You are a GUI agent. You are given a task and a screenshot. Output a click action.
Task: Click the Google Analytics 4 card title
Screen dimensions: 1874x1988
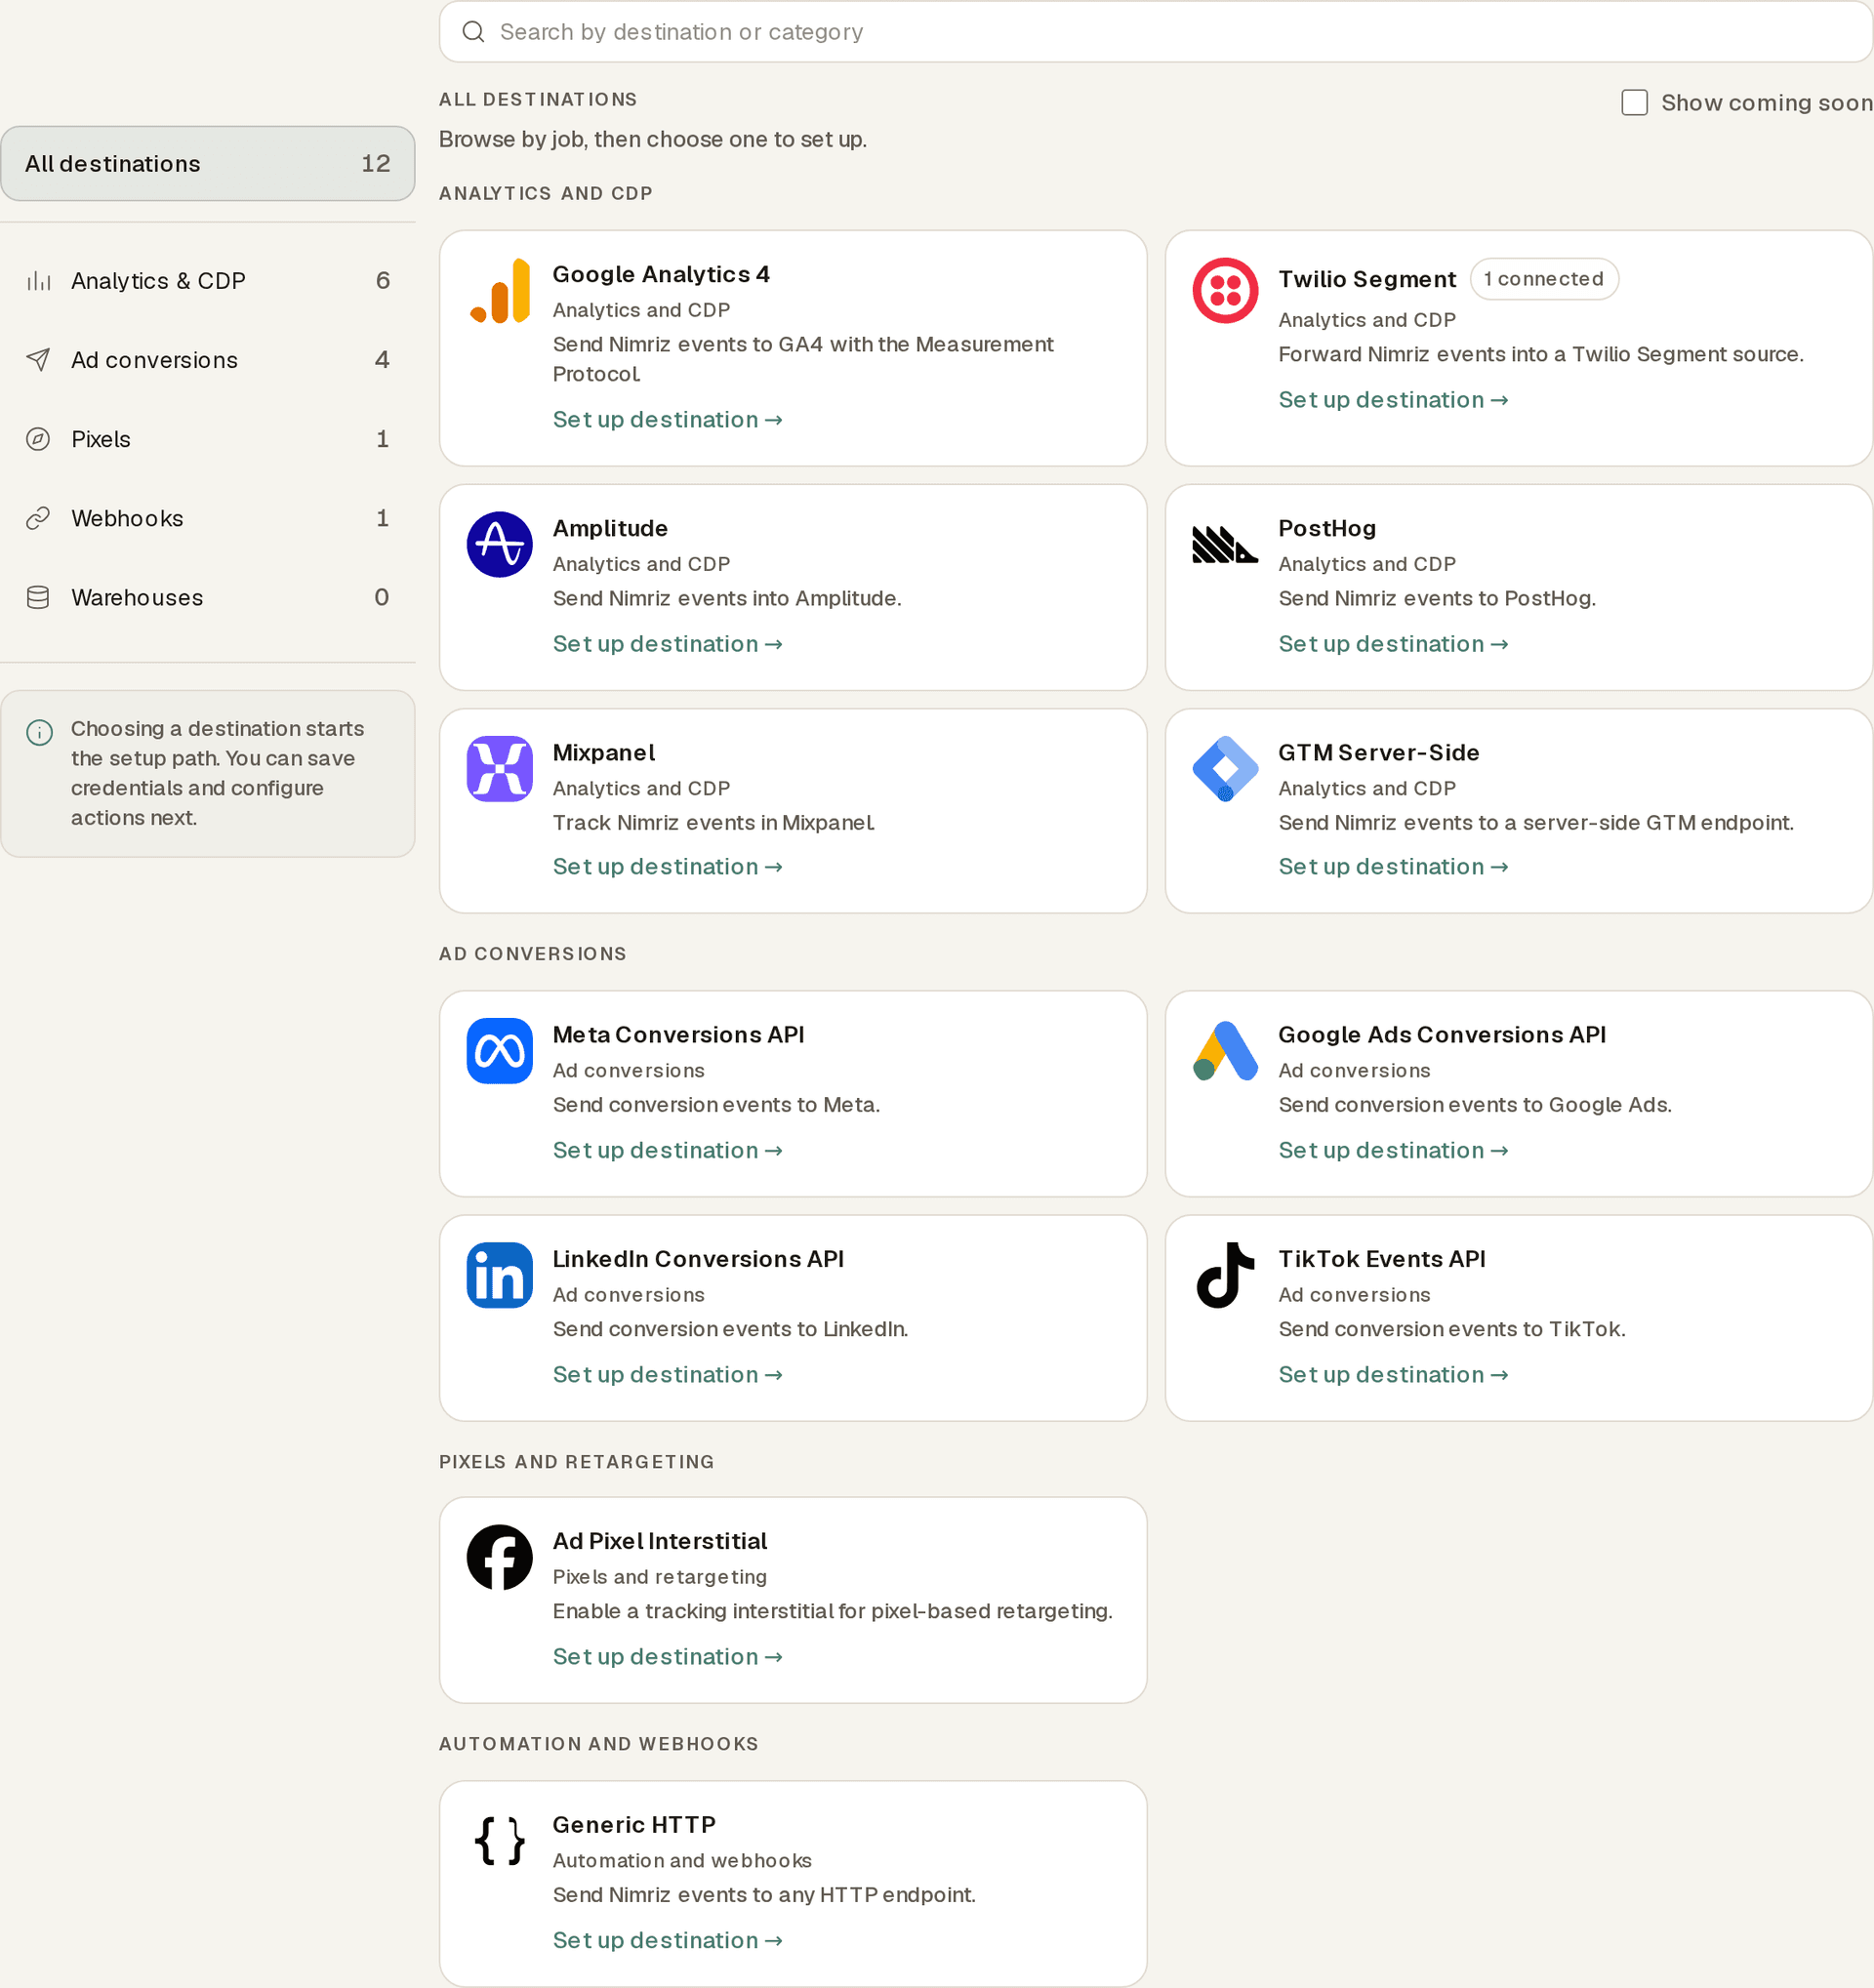pos(661,274)
